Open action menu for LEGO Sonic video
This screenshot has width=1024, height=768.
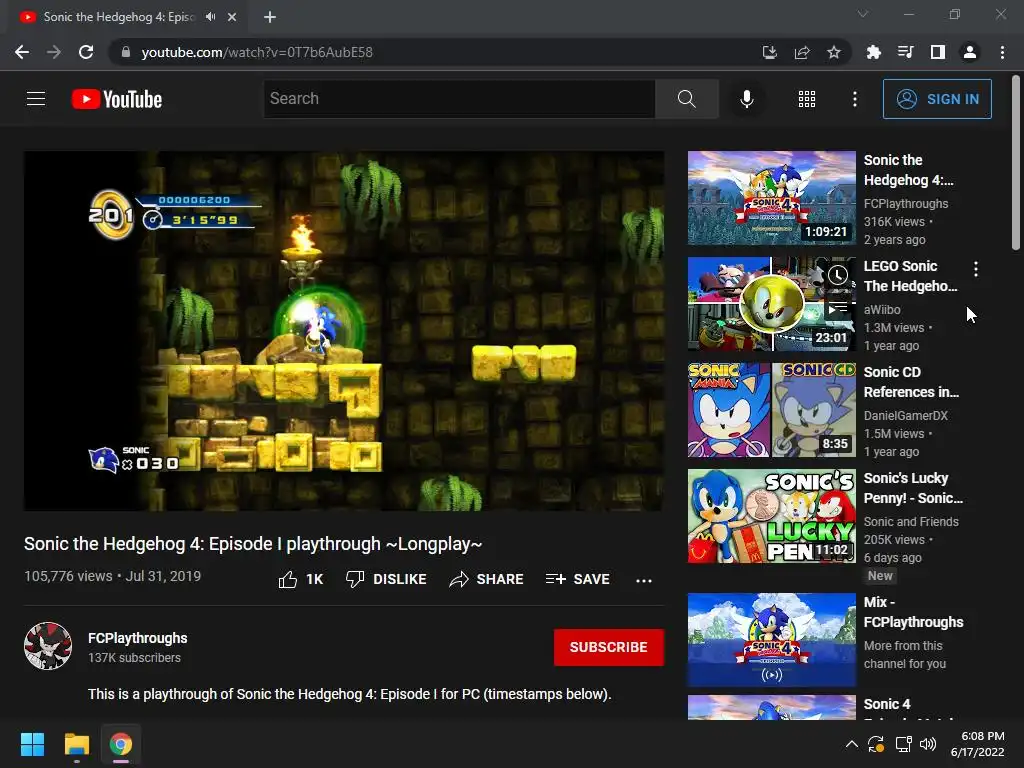pos(976,268)
